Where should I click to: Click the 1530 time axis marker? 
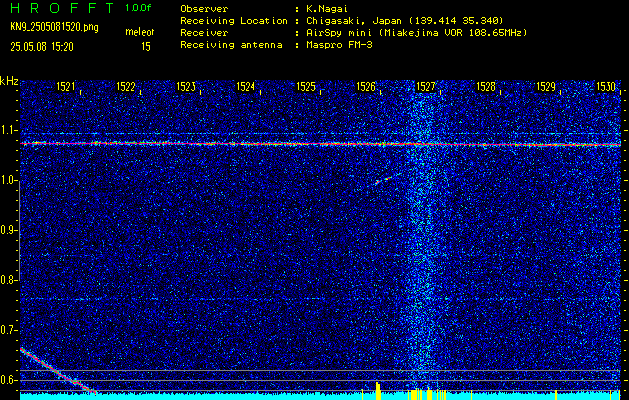[606, 86]
